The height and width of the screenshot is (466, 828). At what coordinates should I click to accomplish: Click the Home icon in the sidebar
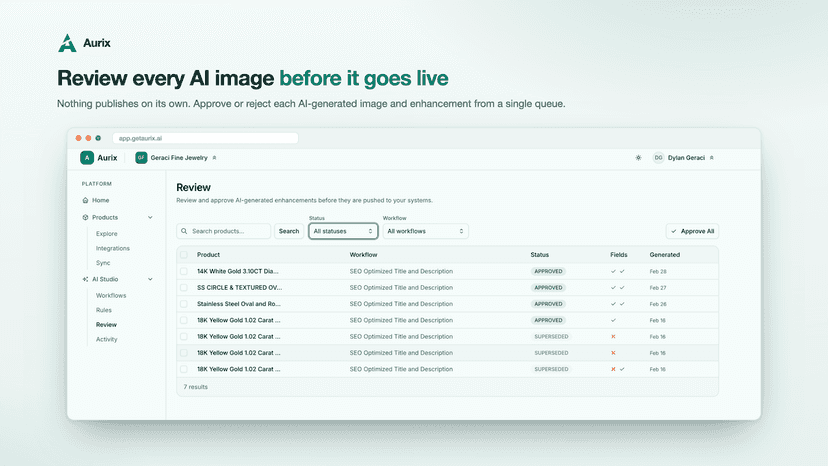pos(86,200)
